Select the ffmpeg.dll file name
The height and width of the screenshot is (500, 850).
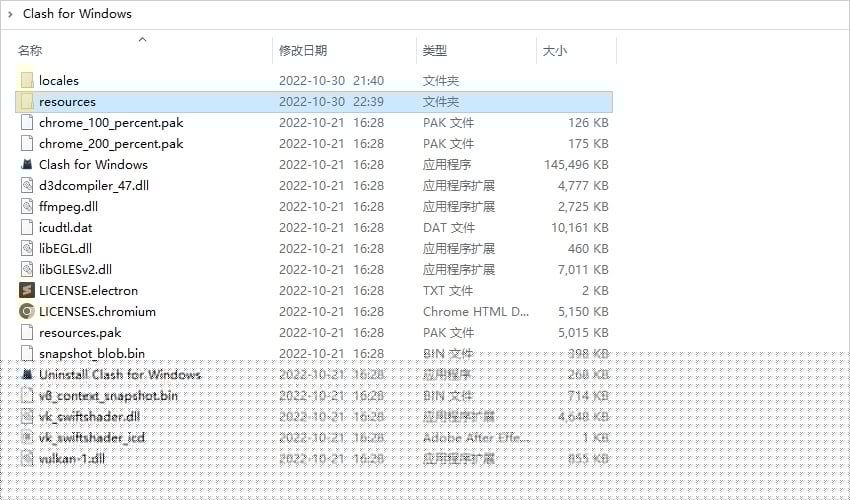tap(68, 207)
